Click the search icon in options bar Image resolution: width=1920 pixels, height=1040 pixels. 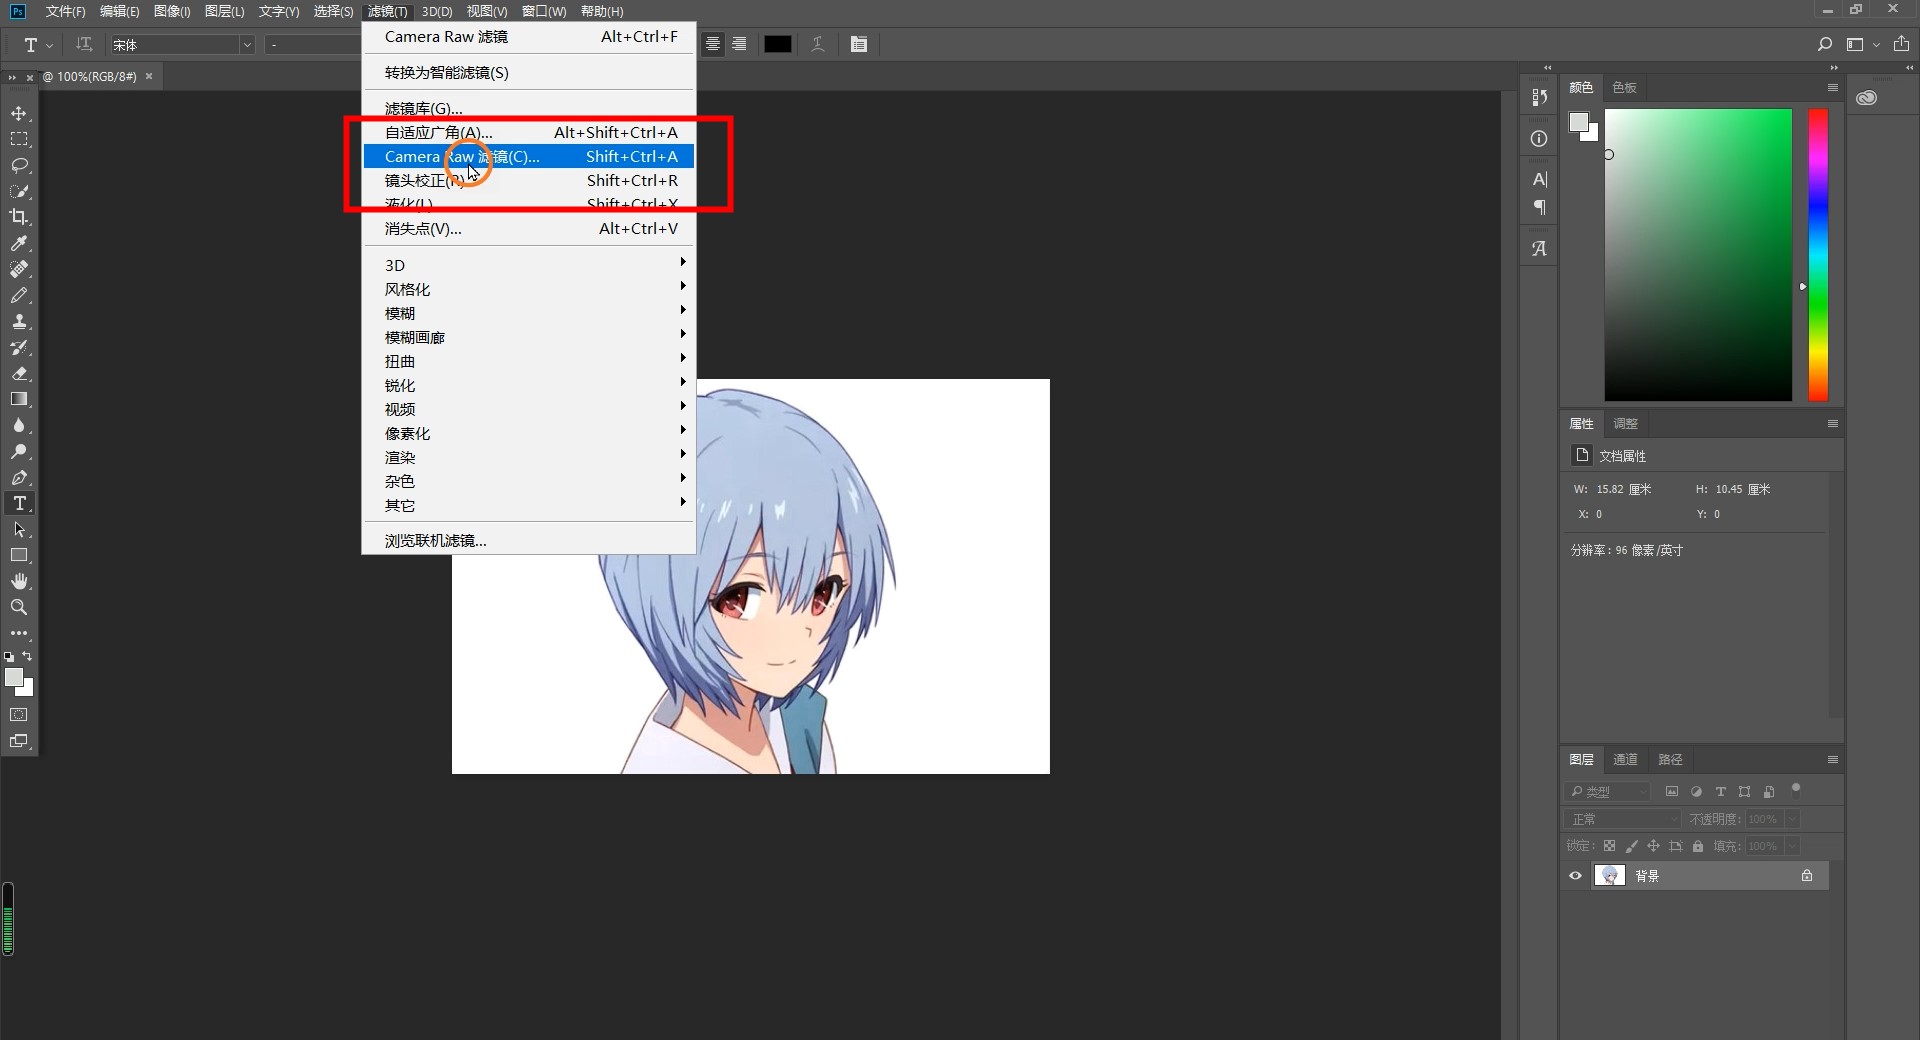coord(1824,44)
